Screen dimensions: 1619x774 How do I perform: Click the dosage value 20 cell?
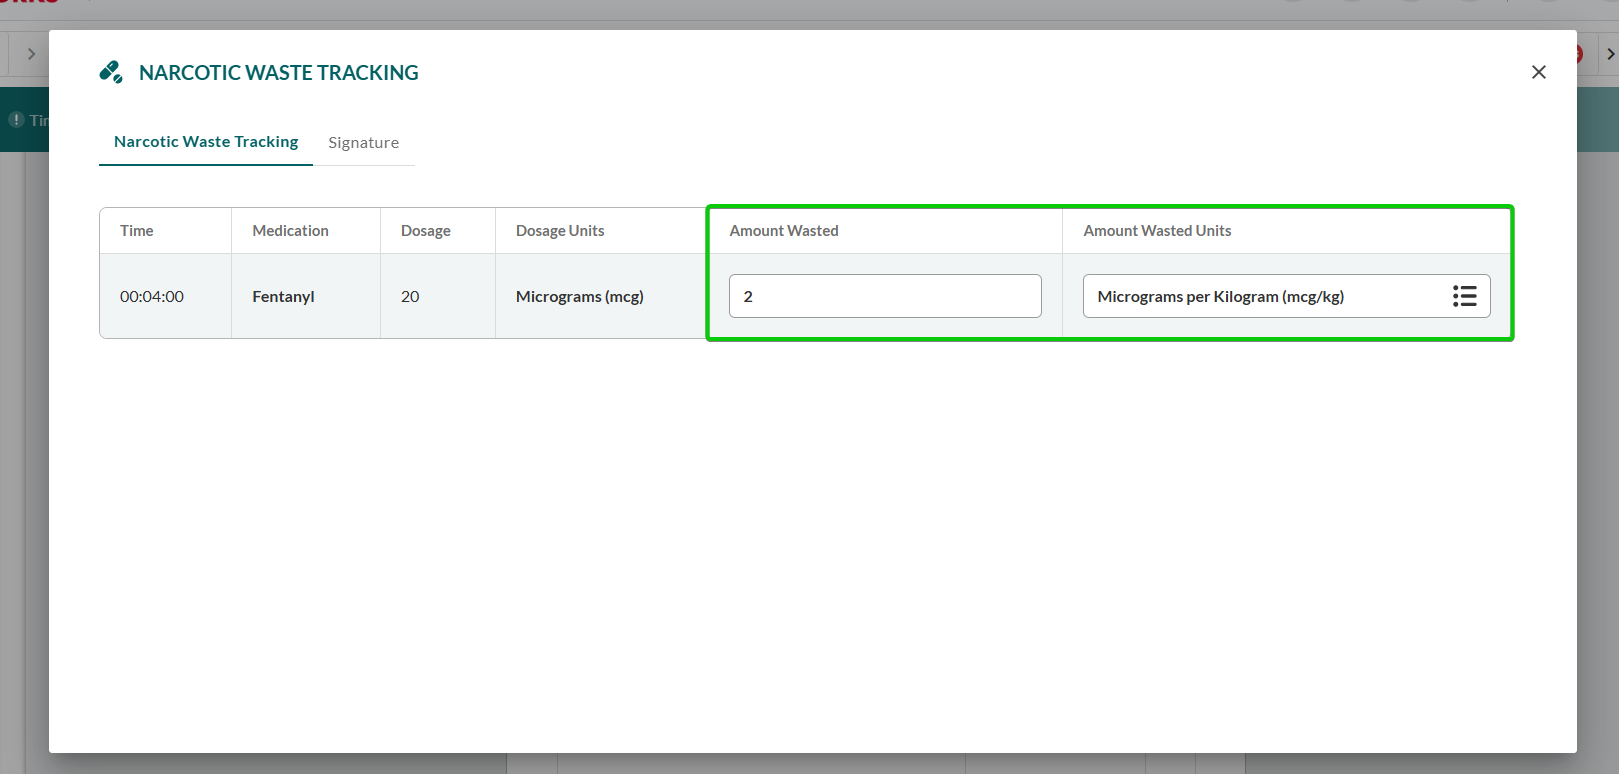[x=410, y=297]
